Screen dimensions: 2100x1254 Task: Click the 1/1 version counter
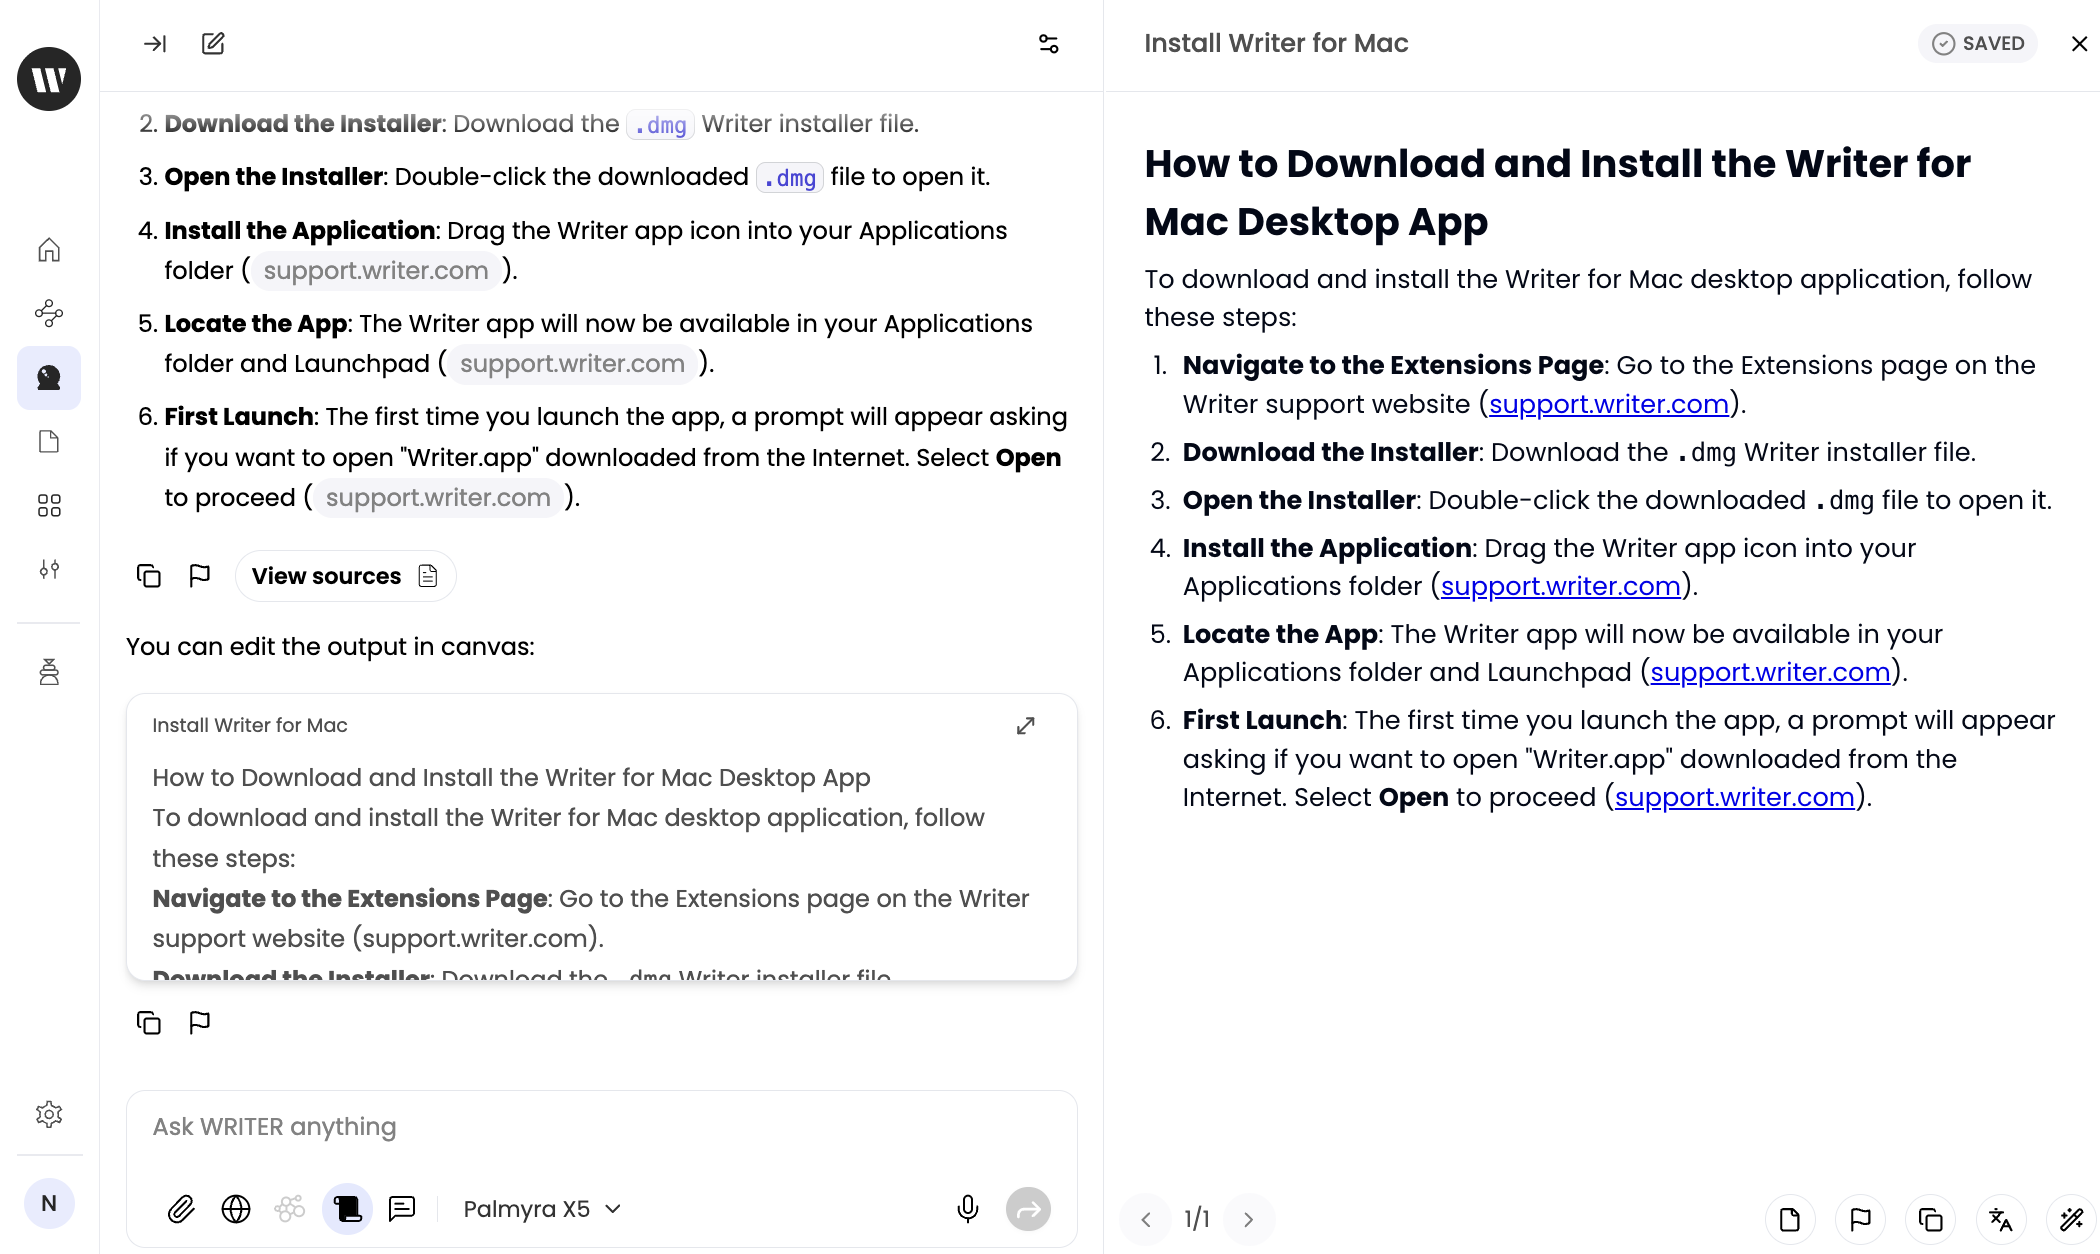[x=1197, y=1219]
